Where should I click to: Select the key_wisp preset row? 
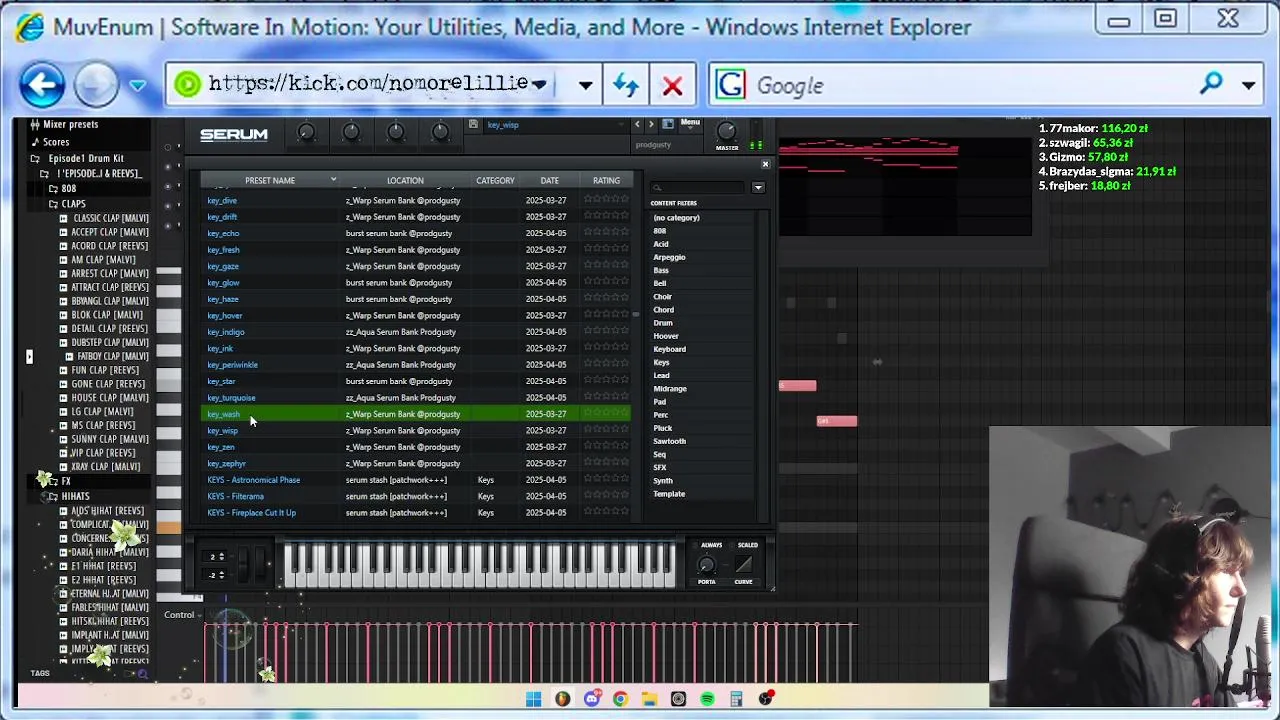pos(415,430)
